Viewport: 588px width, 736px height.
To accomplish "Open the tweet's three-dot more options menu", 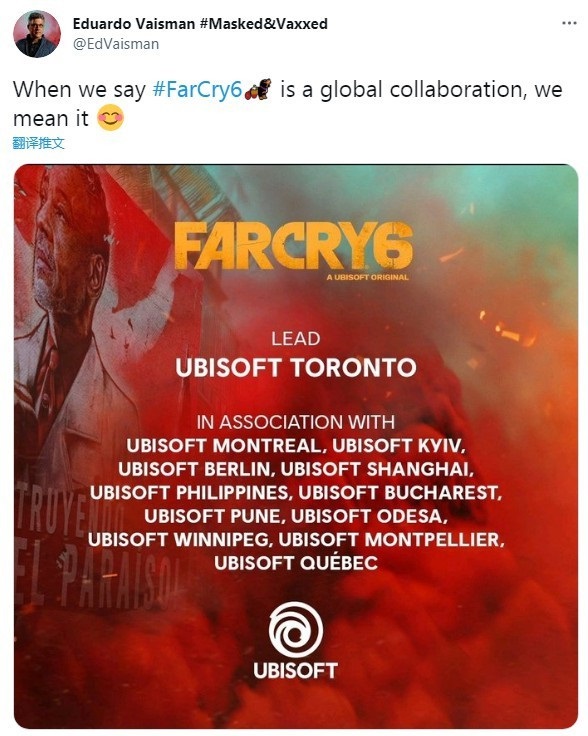I will coord(569,23).
